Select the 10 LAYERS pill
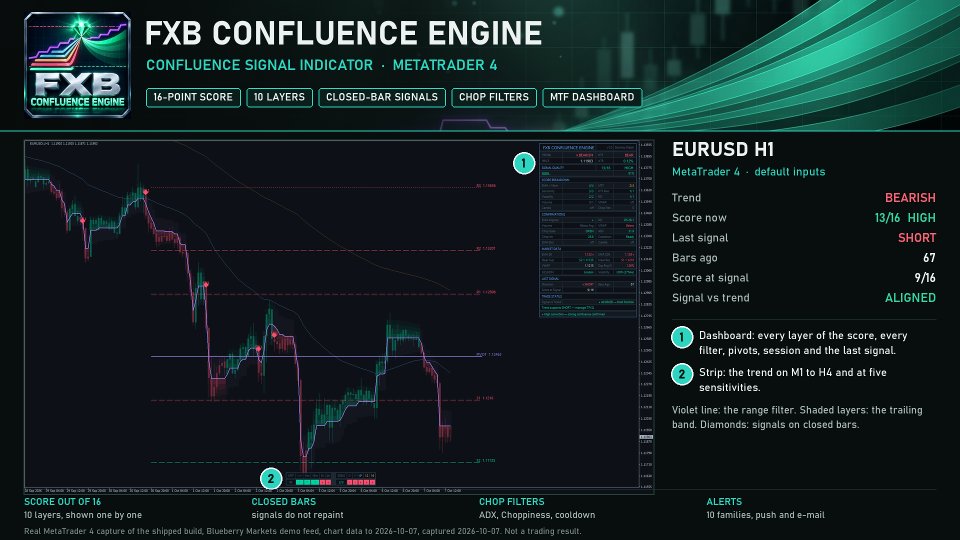Viewport: 960px width, 540px height. pos(279,97)
